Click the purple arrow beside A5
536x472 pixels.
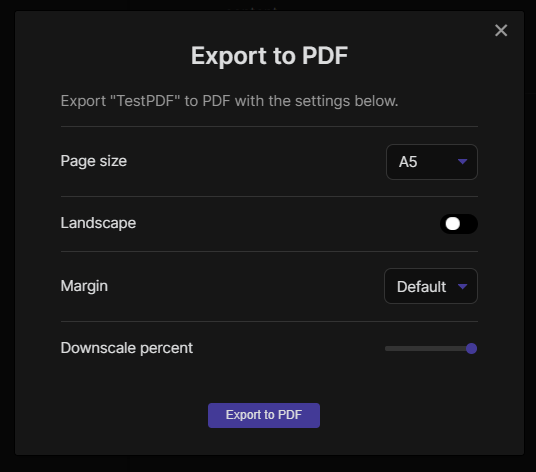click(x=462, y=162)
